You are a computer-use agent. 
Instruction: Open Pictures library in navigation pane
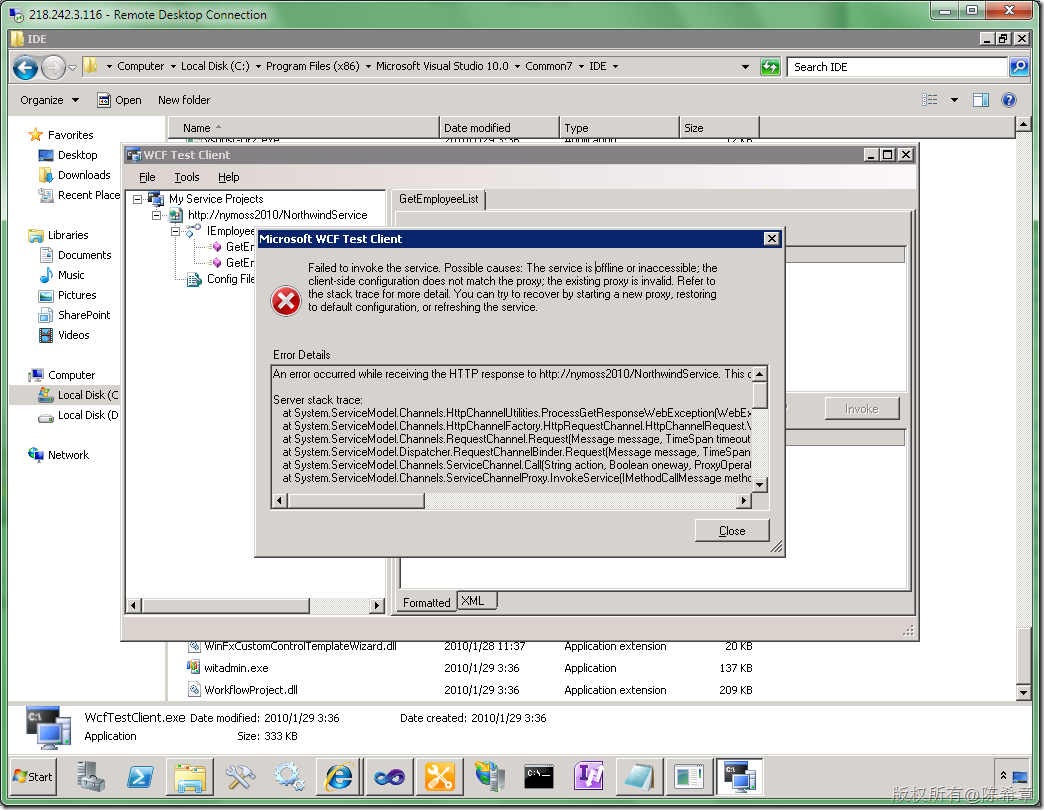click(67, 295)
